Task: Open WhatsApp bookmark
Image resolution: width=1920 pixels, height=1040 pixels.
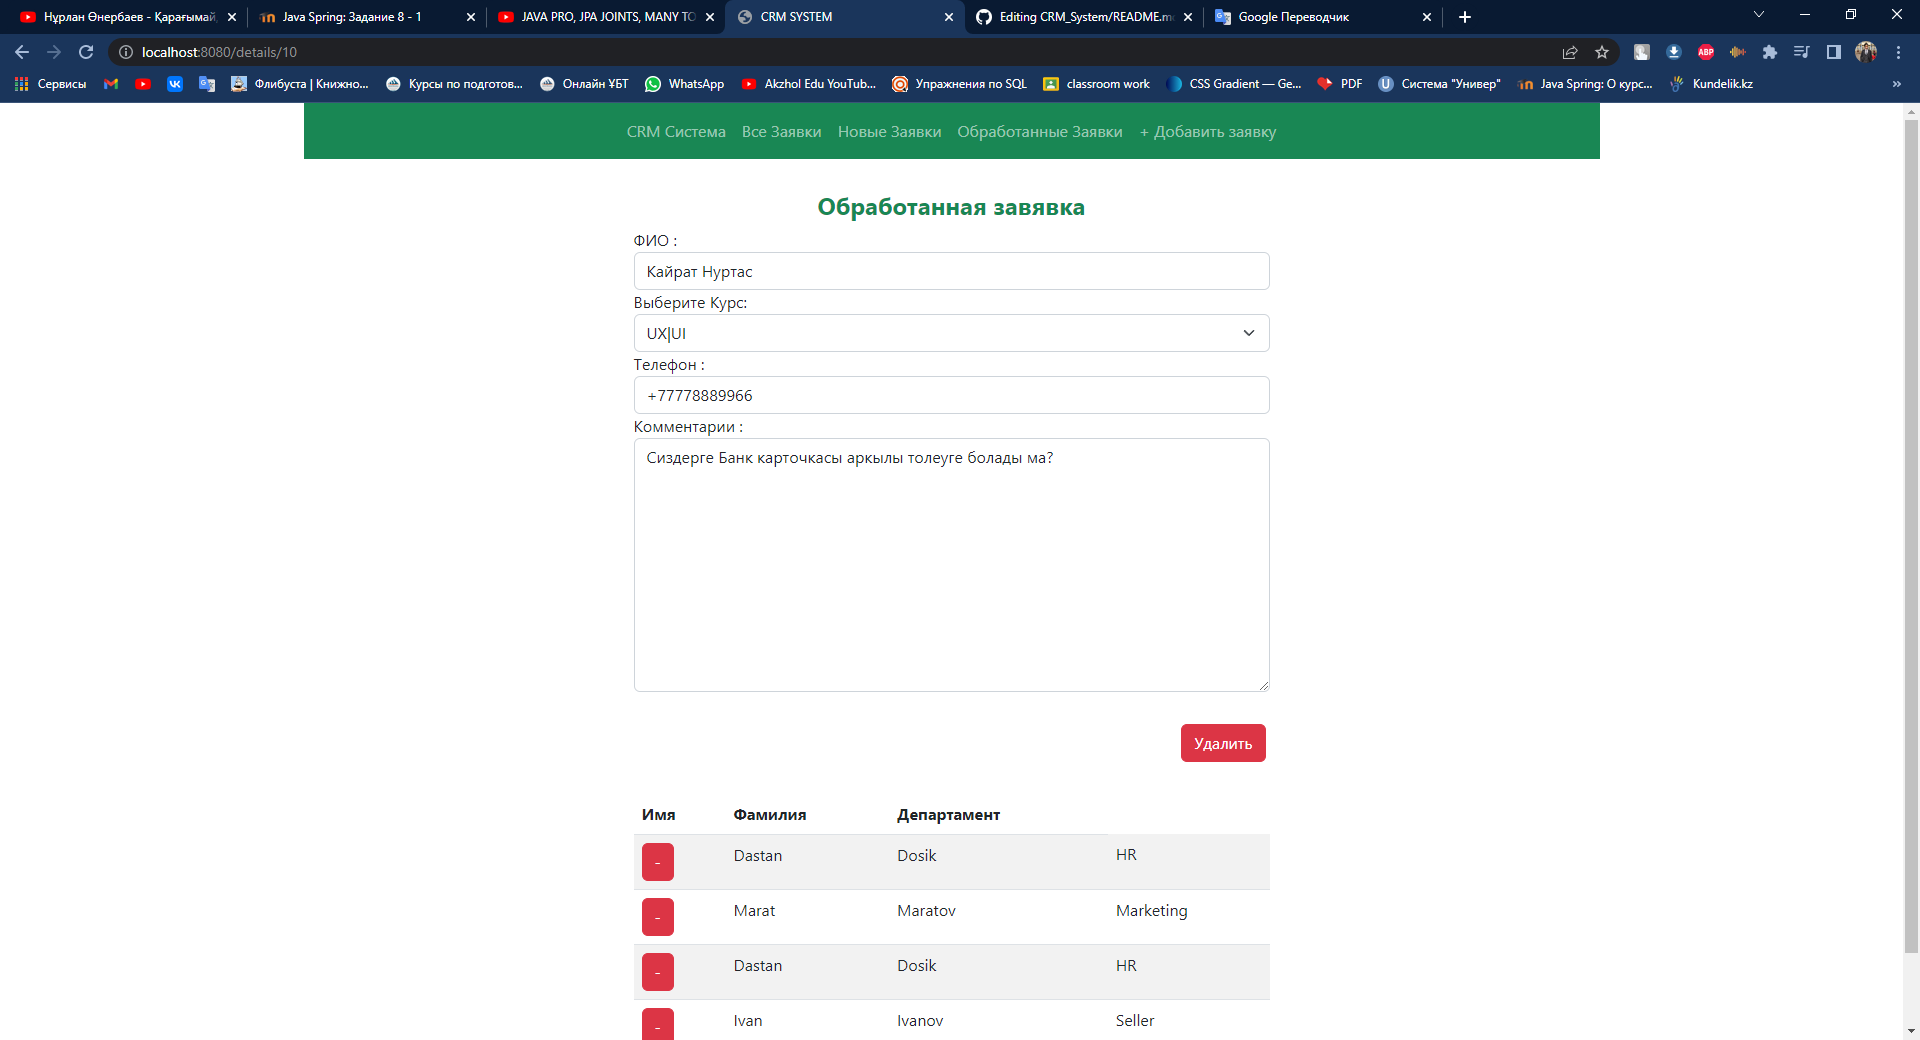Action: (685, 84)
